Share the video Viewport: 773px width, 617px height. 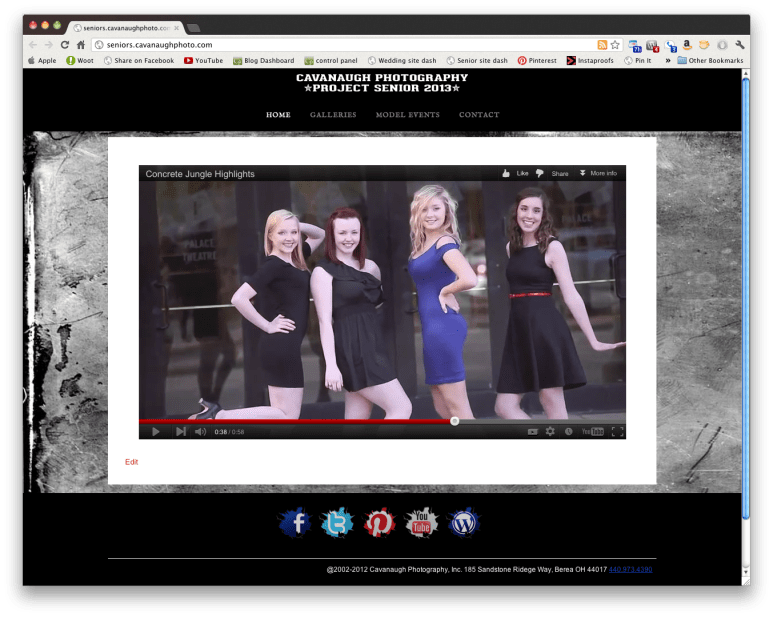(x=560, y=173)
